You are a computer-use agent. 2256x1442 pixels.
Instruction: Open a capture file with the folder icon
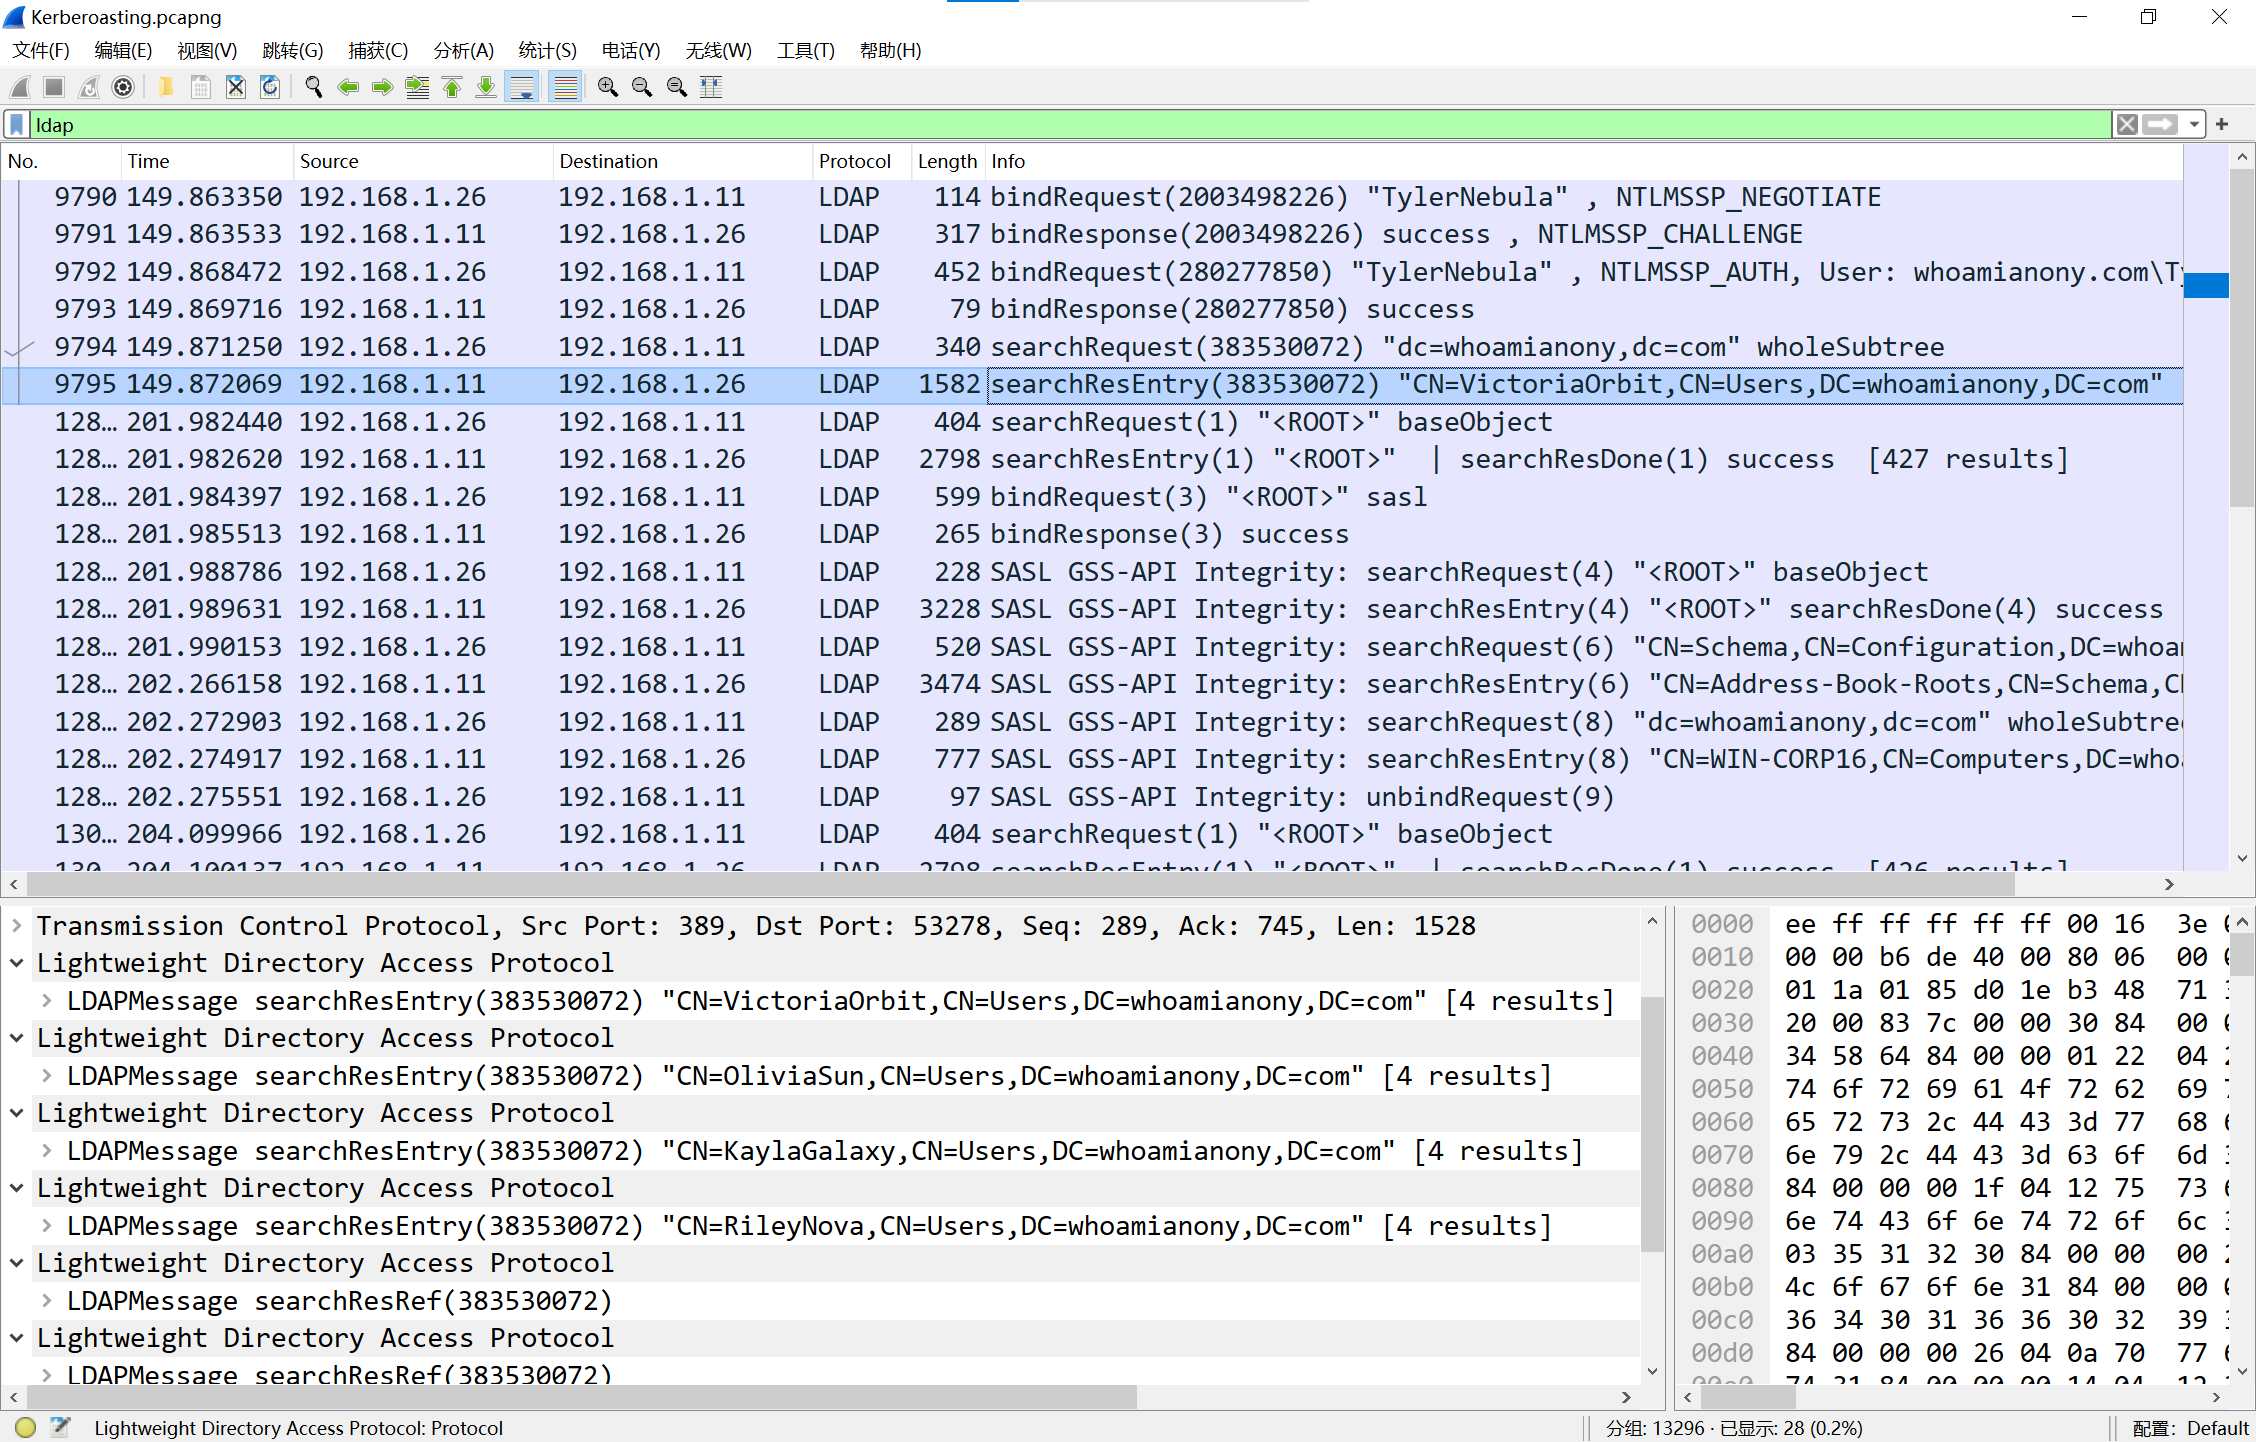tap(167, 87)
